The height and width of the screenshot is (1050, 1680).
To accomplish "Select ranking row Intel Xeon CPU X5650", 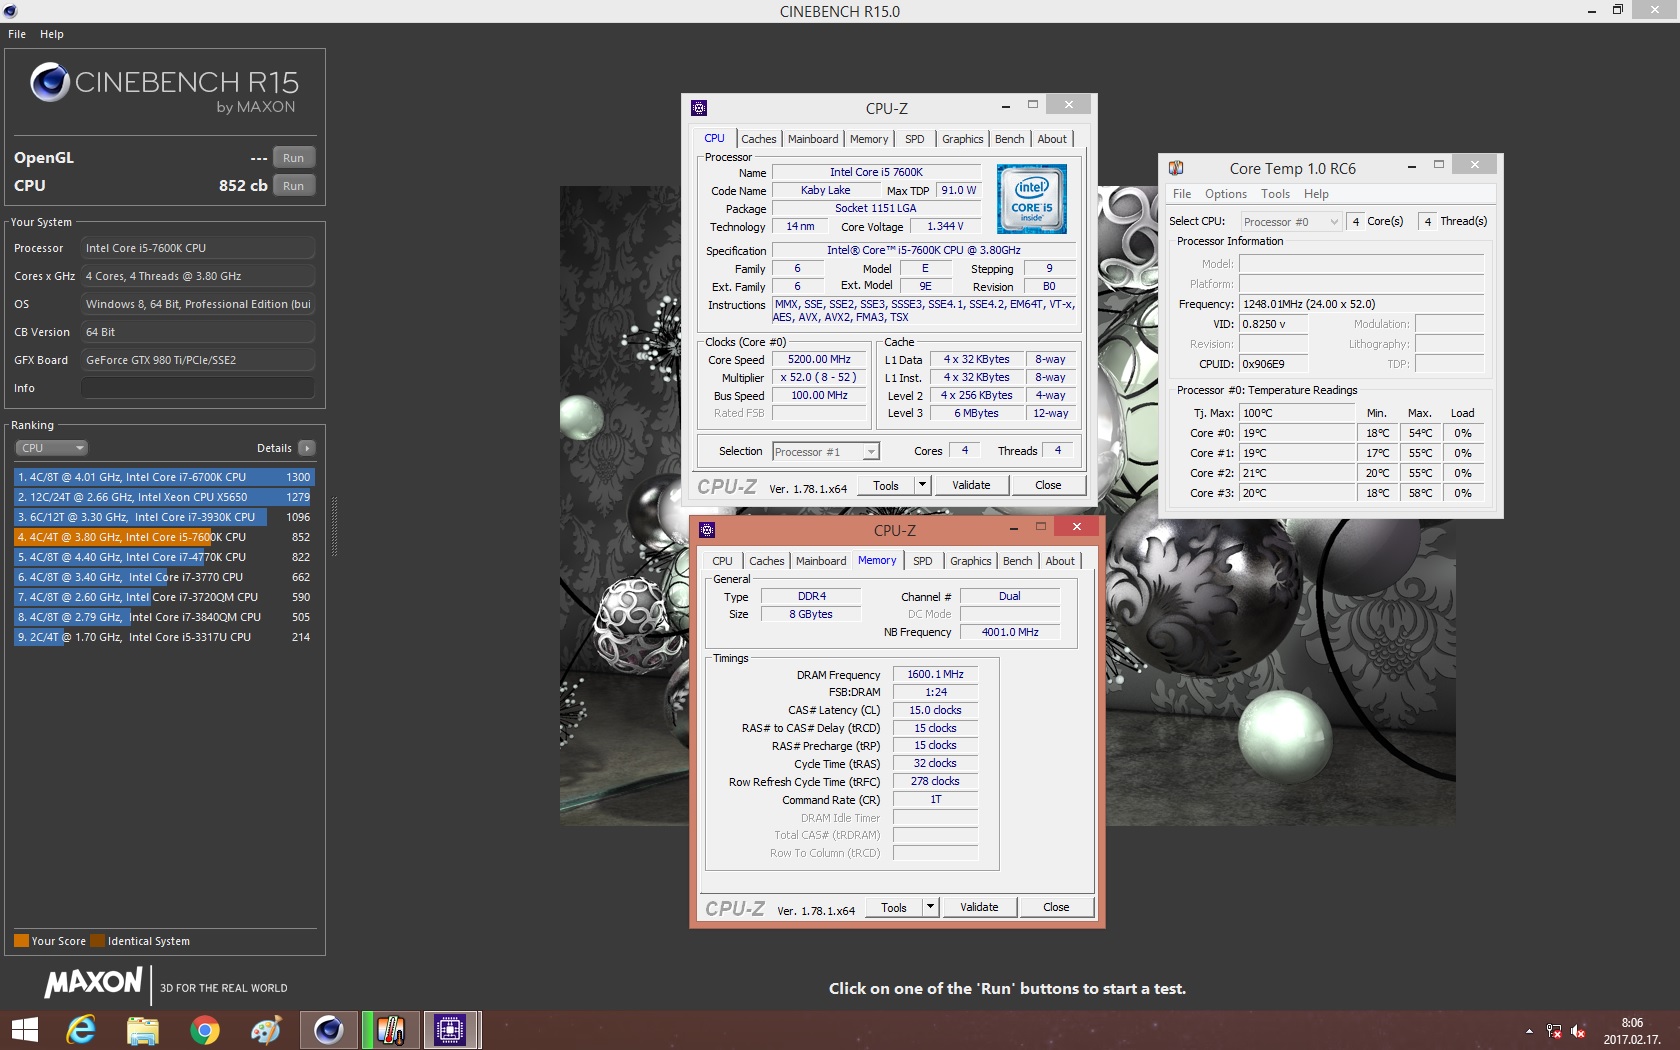I will [164, 497].
